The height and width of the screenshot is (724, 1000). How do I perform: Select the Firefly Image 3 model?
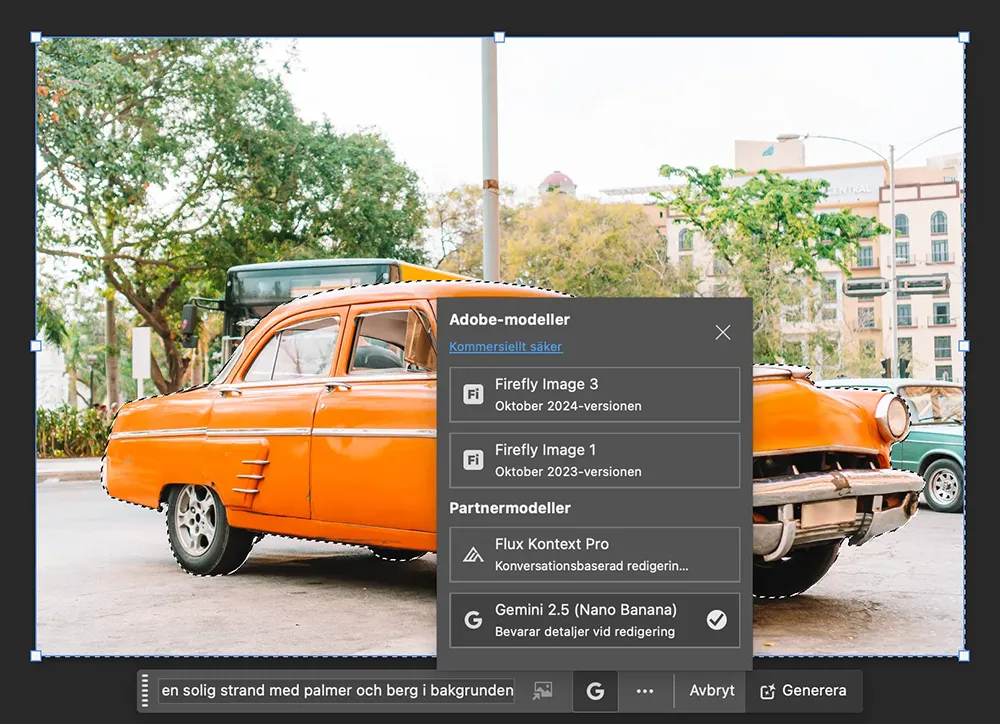click(594, 394)
